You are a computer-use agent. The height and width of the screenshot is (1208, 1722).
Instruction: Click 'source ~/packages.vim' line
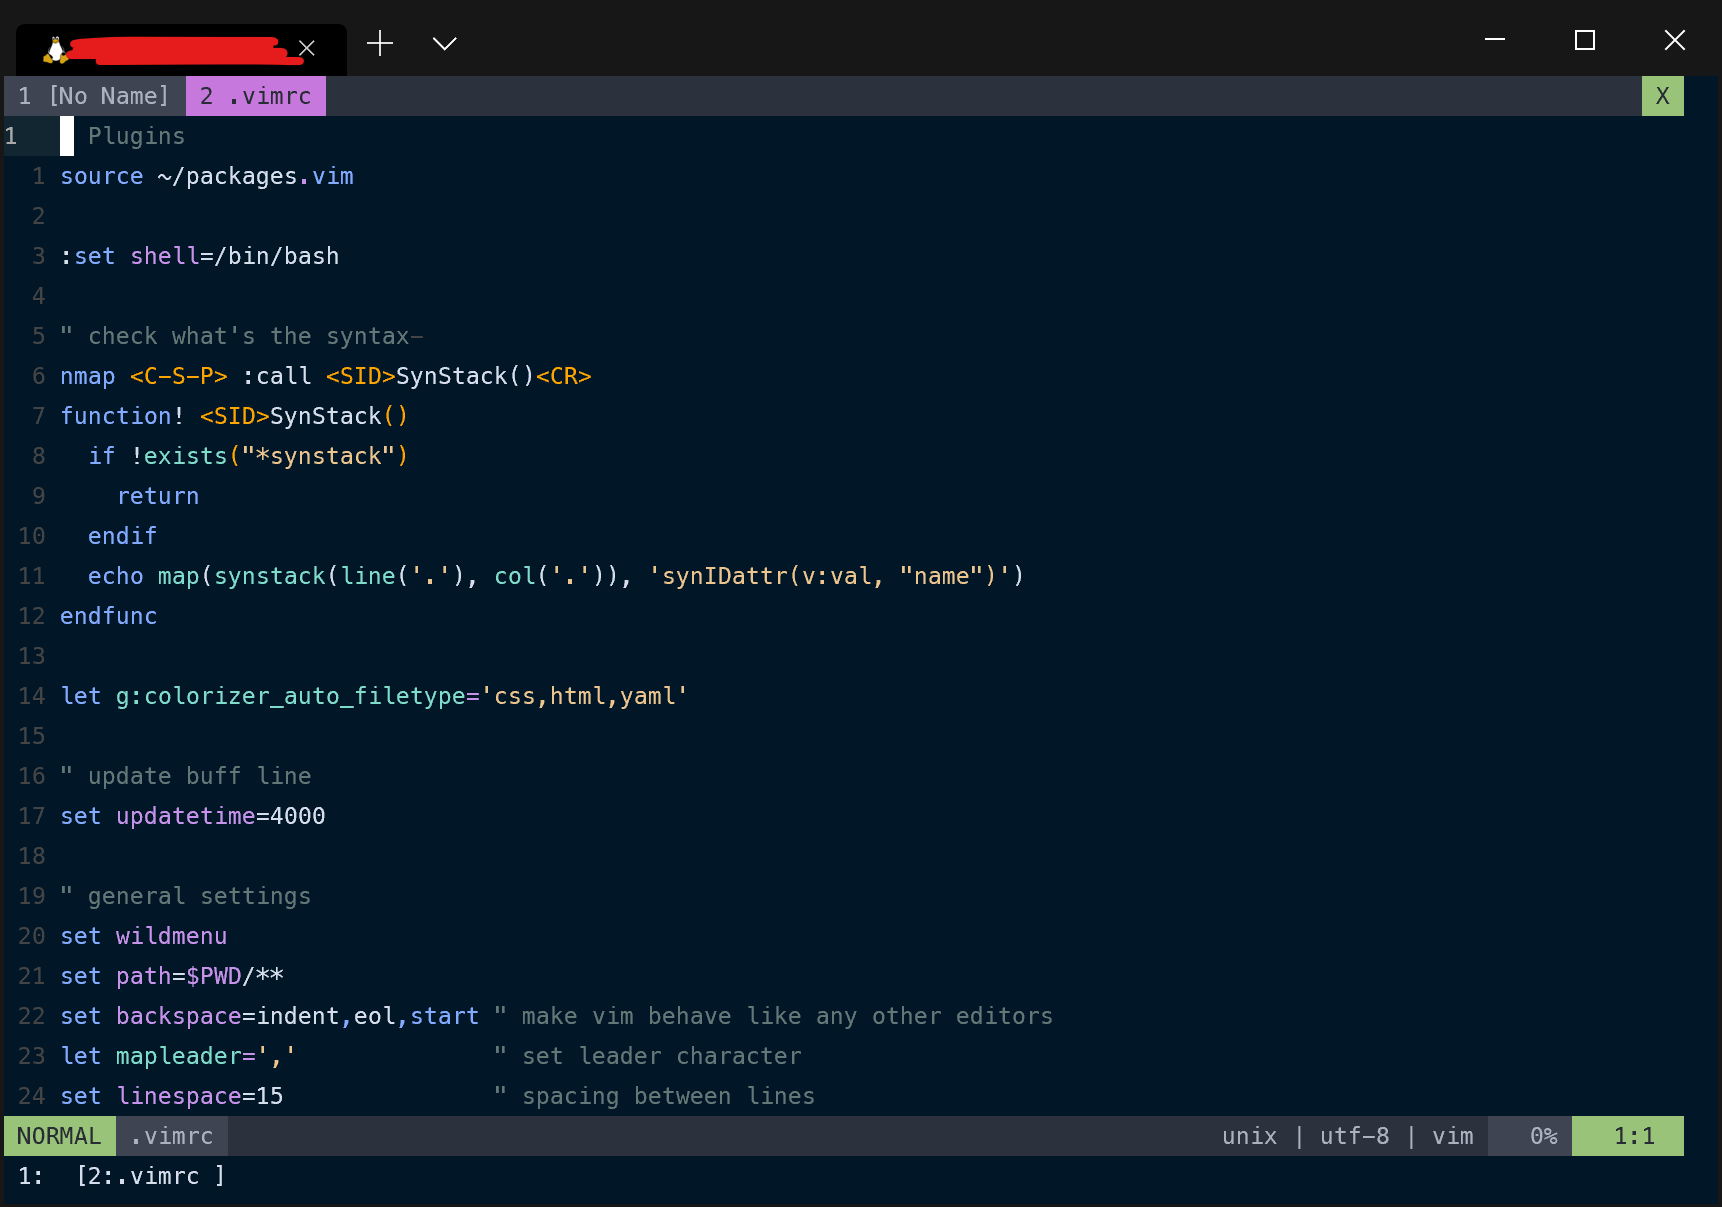207,176
